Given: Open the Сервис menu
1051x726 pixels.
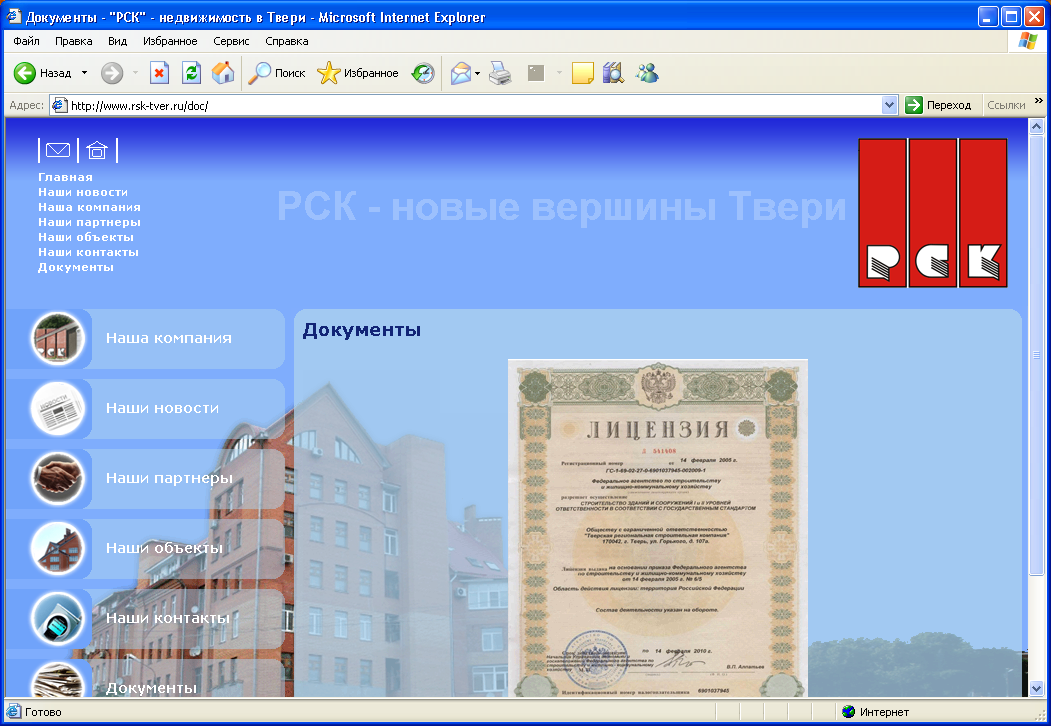Looking at the screenshot, I should [231, 41].
